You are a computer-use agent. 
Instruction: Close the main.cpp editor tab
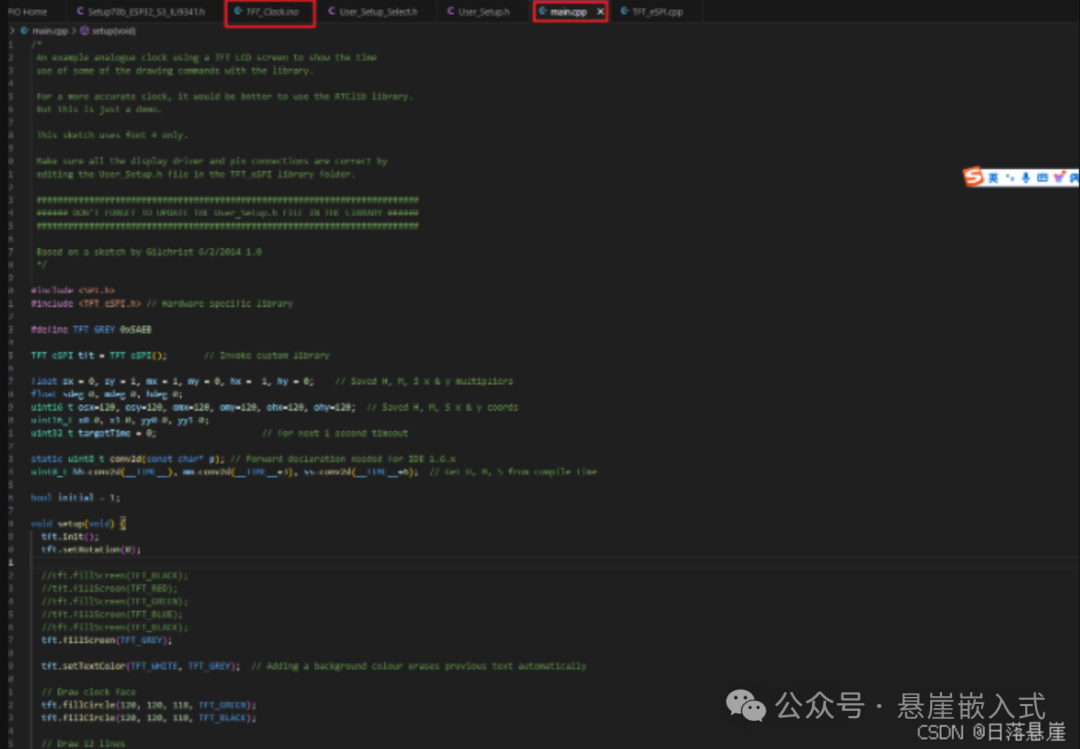pos(600,11)
